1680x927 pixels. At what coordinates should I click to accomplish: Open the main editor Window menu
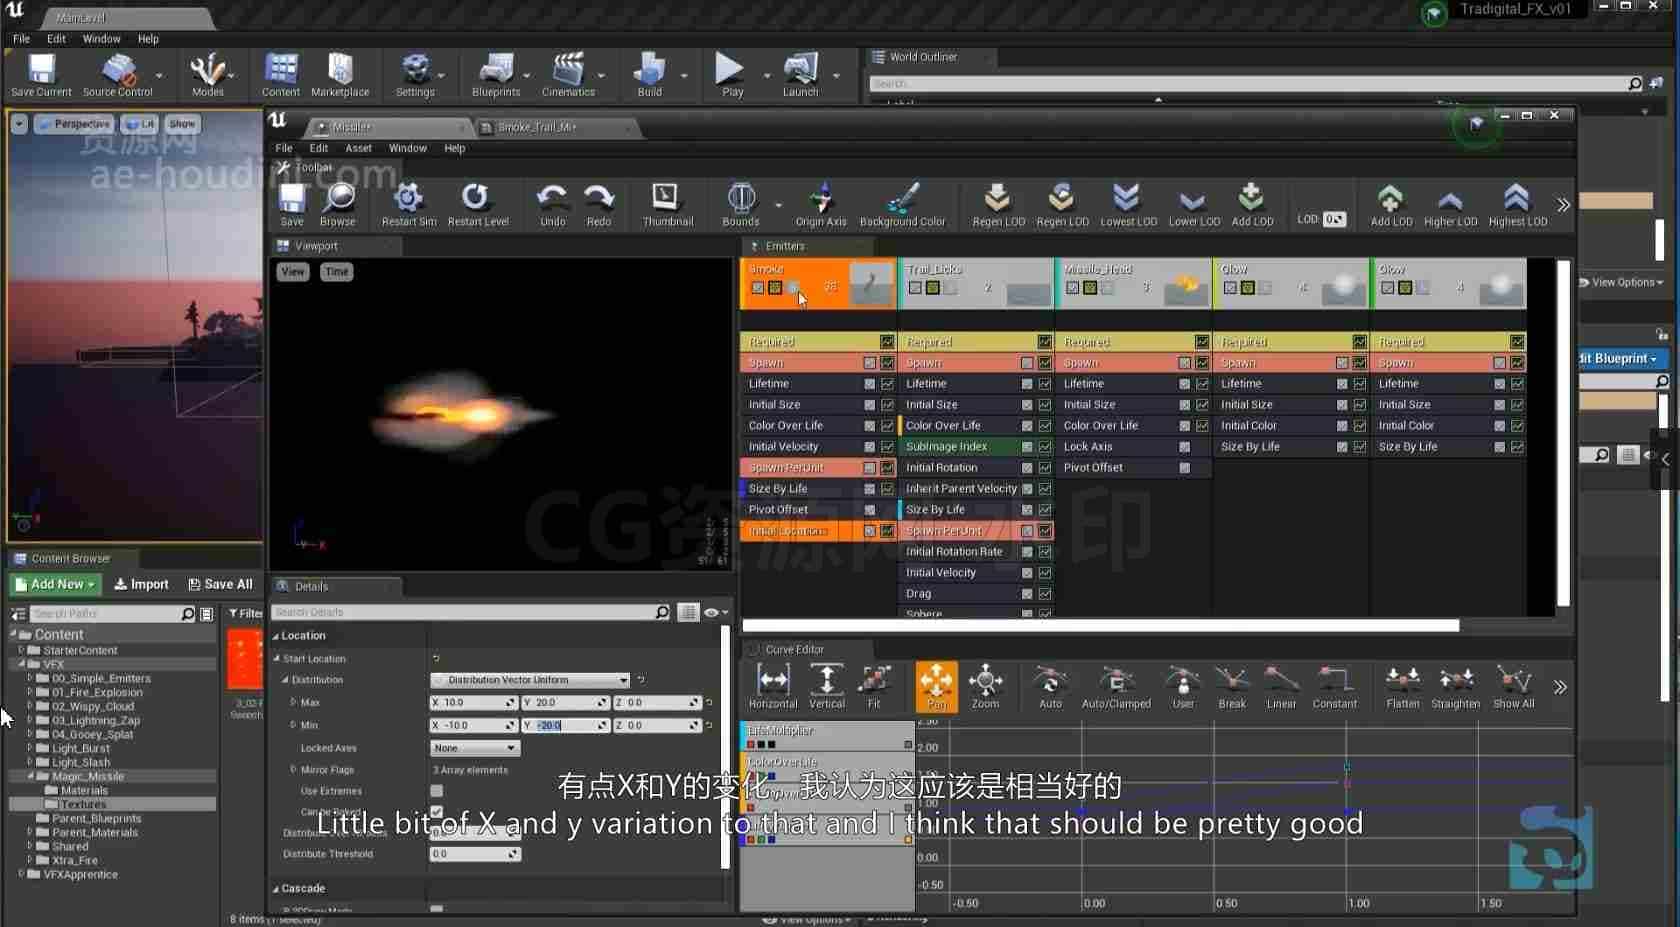point(101,39)
